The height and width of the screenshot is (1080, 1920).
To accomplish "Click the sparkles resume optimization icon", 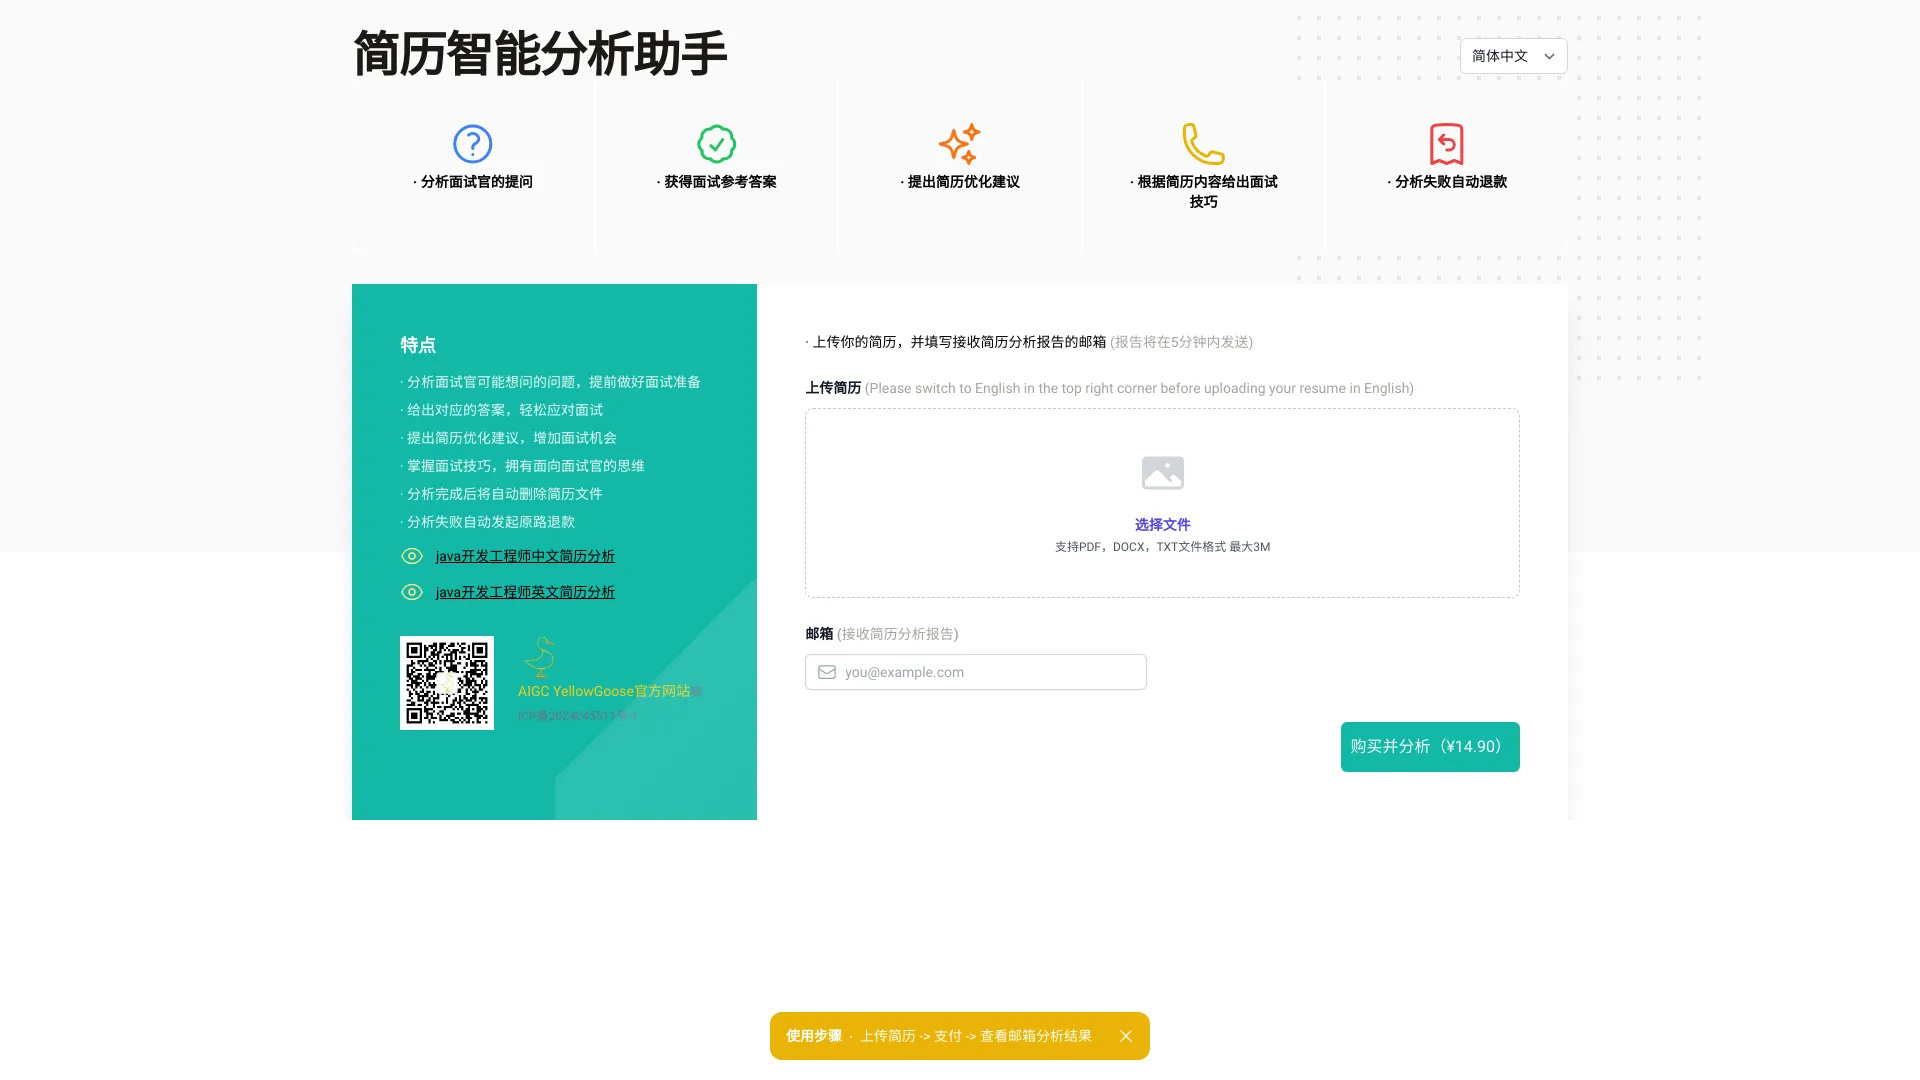I will (959, 143).
